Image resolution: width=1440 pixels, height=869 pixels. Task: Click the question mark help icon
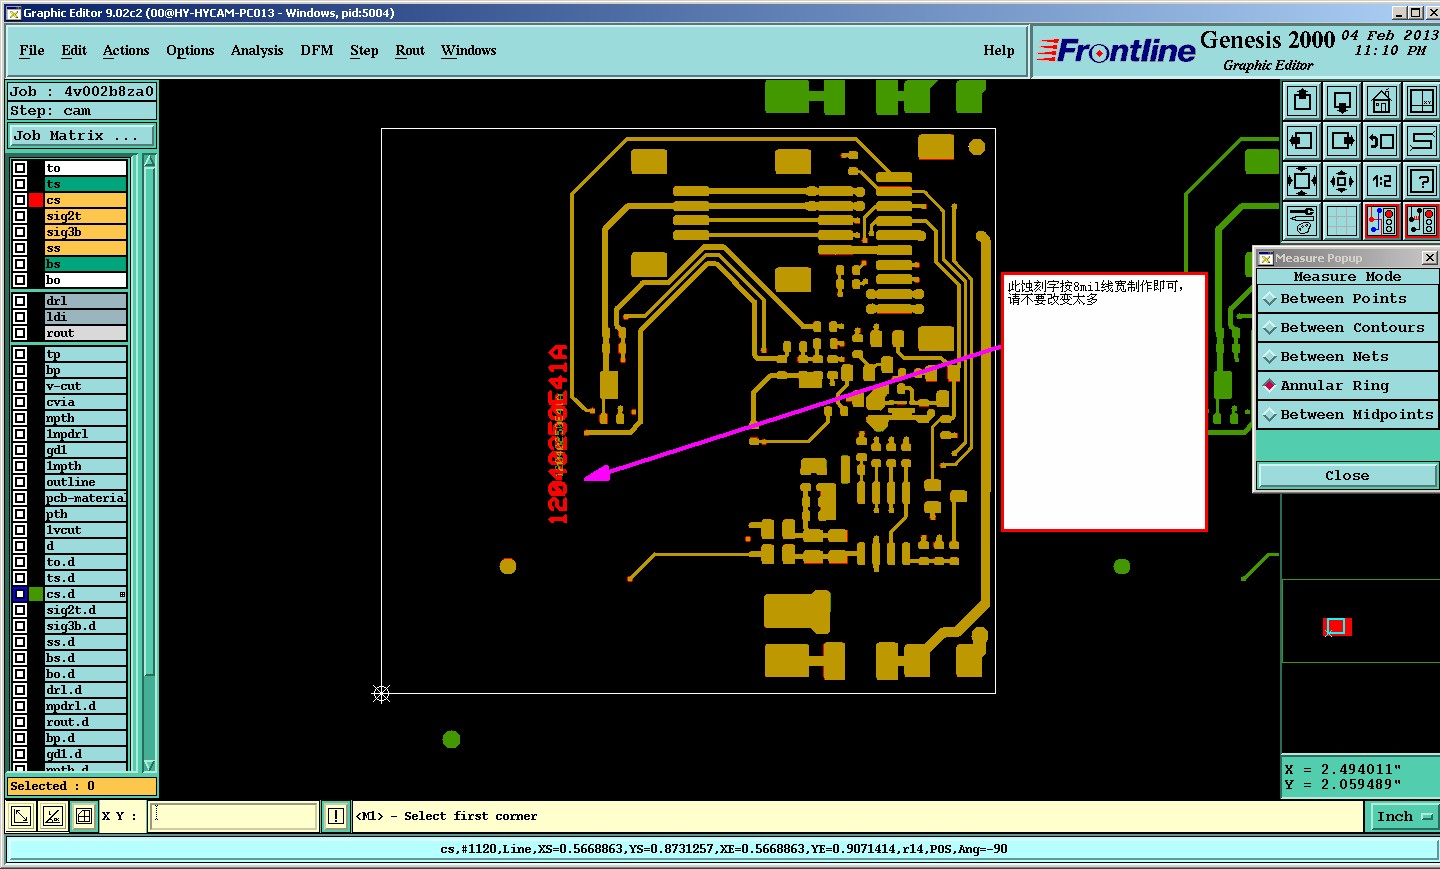(x=1421, y=181)
